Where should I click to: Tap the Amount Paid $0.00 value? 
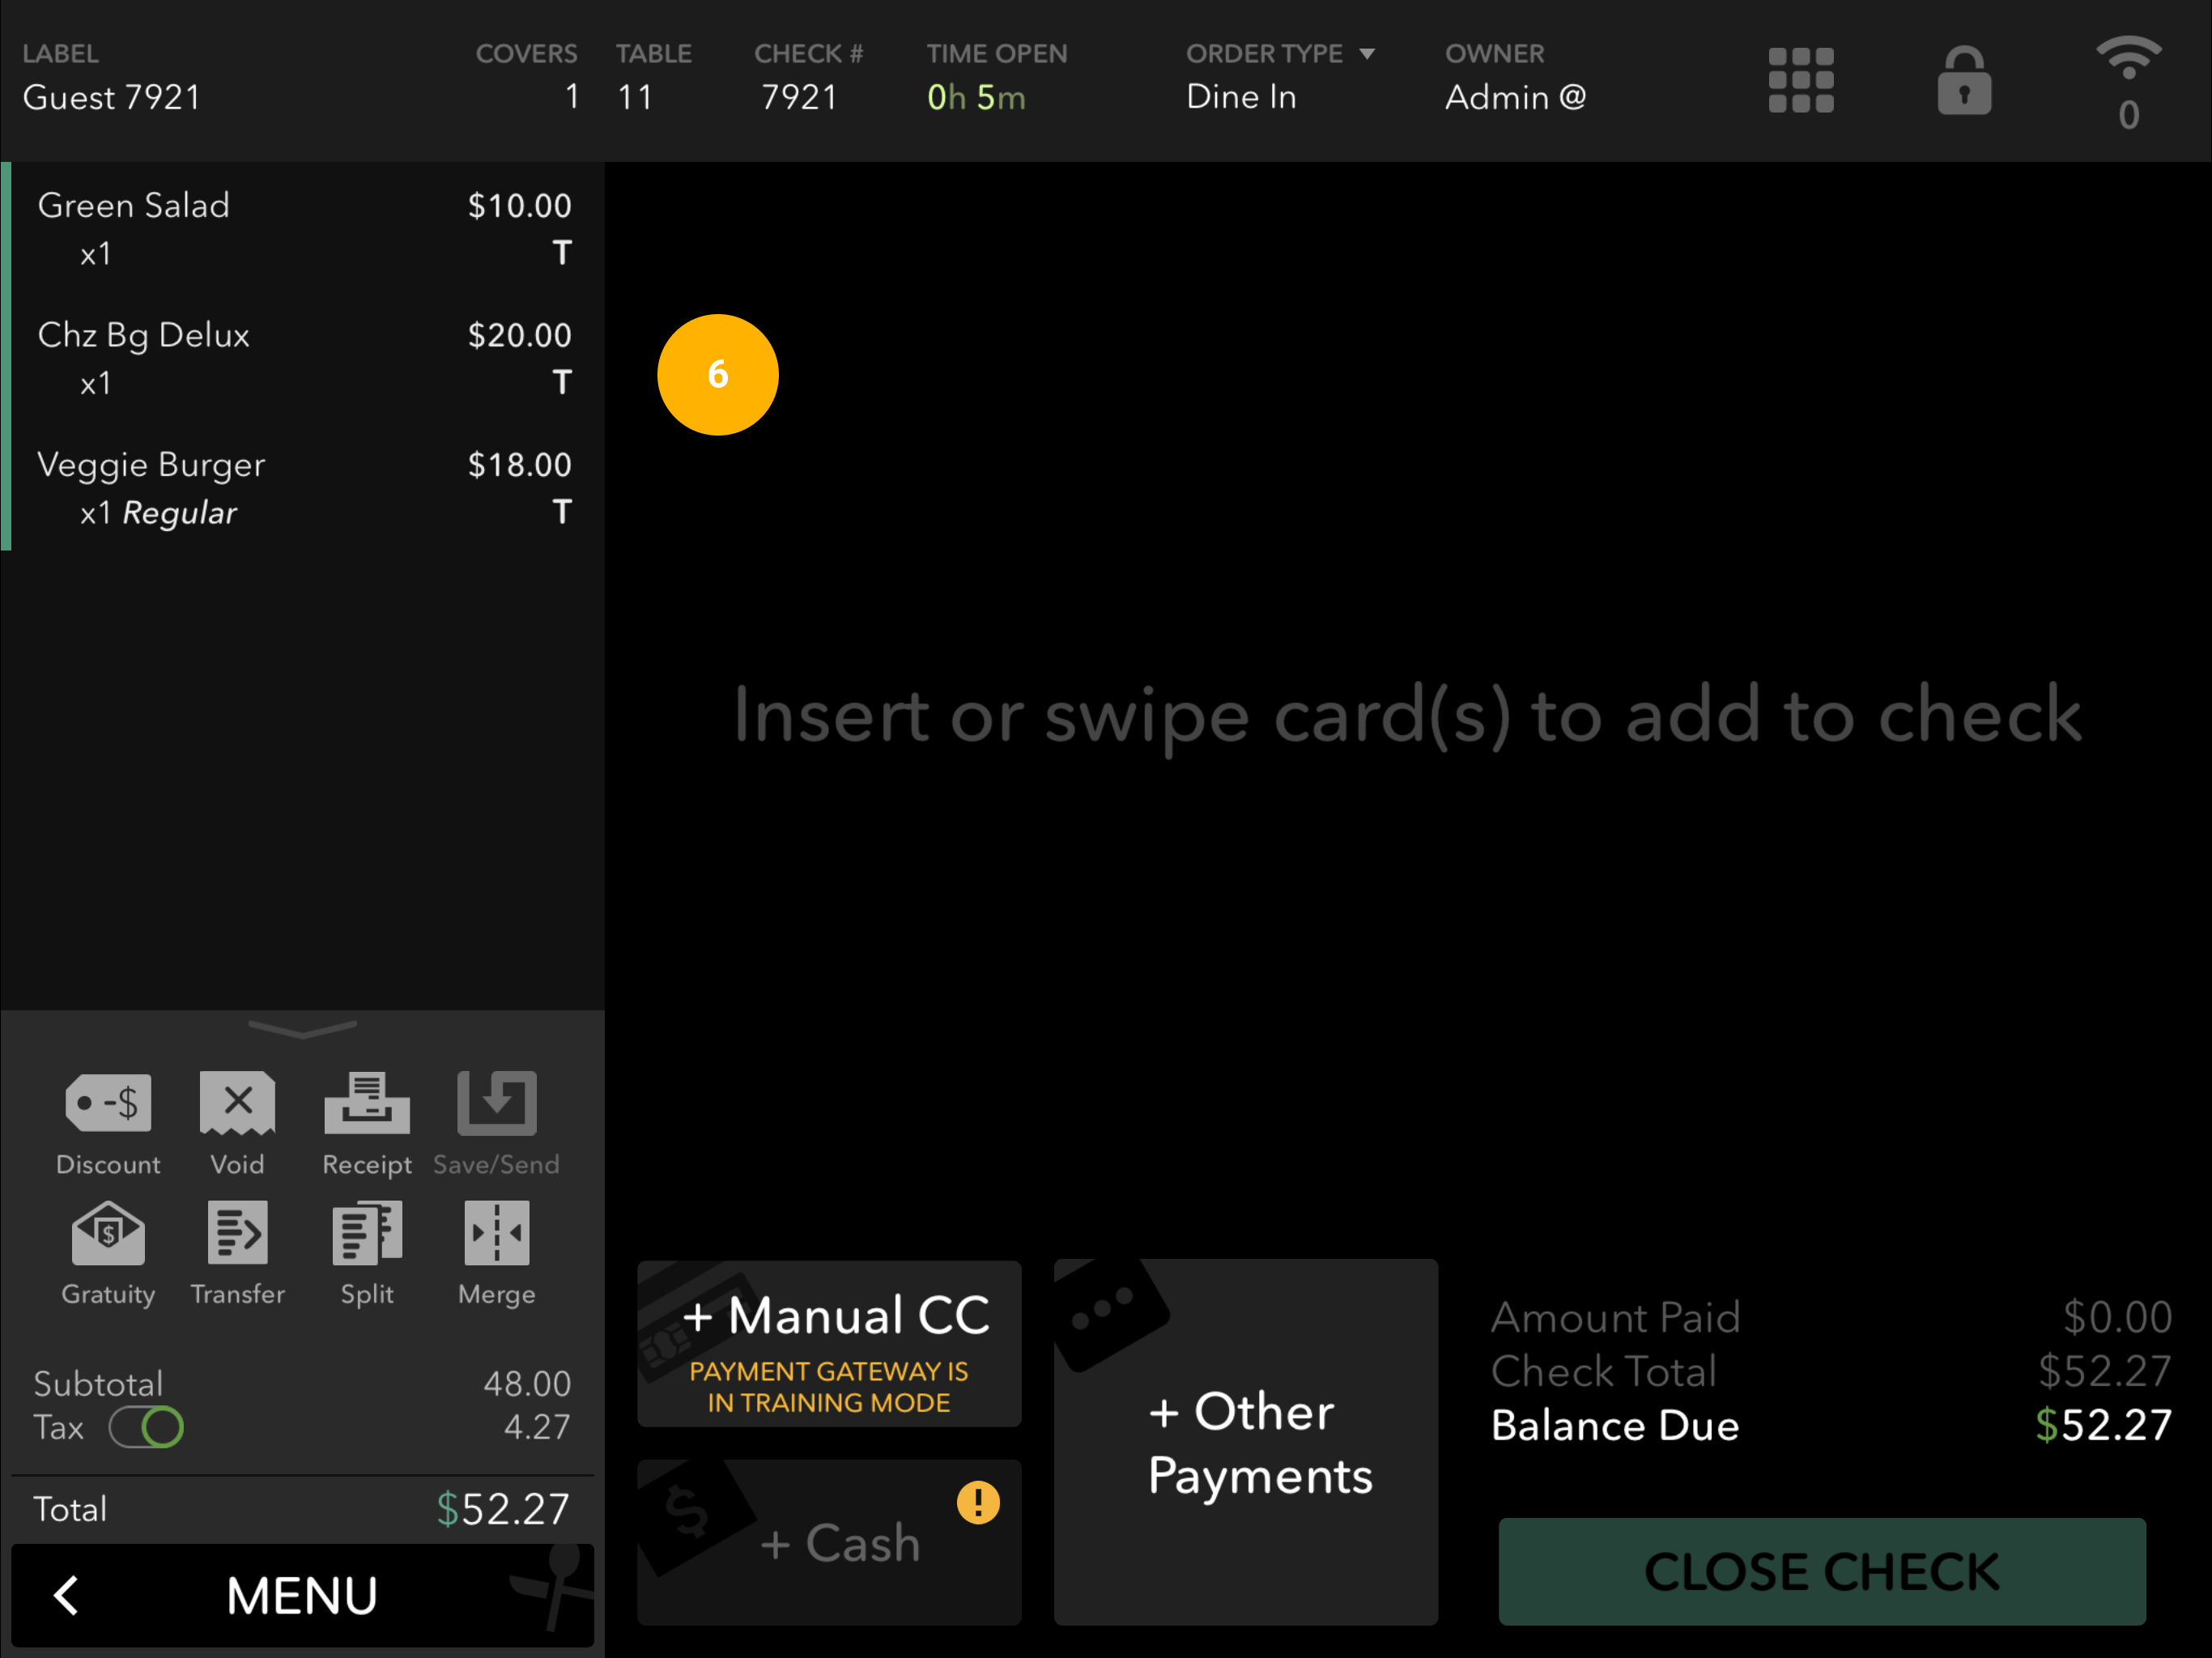(2117, 1317)
